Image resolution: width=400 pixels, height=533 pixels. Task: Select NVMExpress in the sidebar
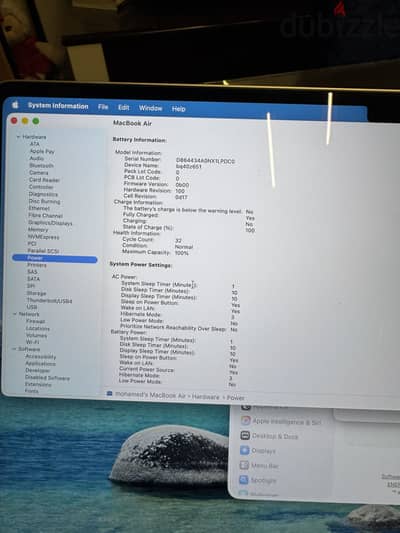(x=44, y=237)
